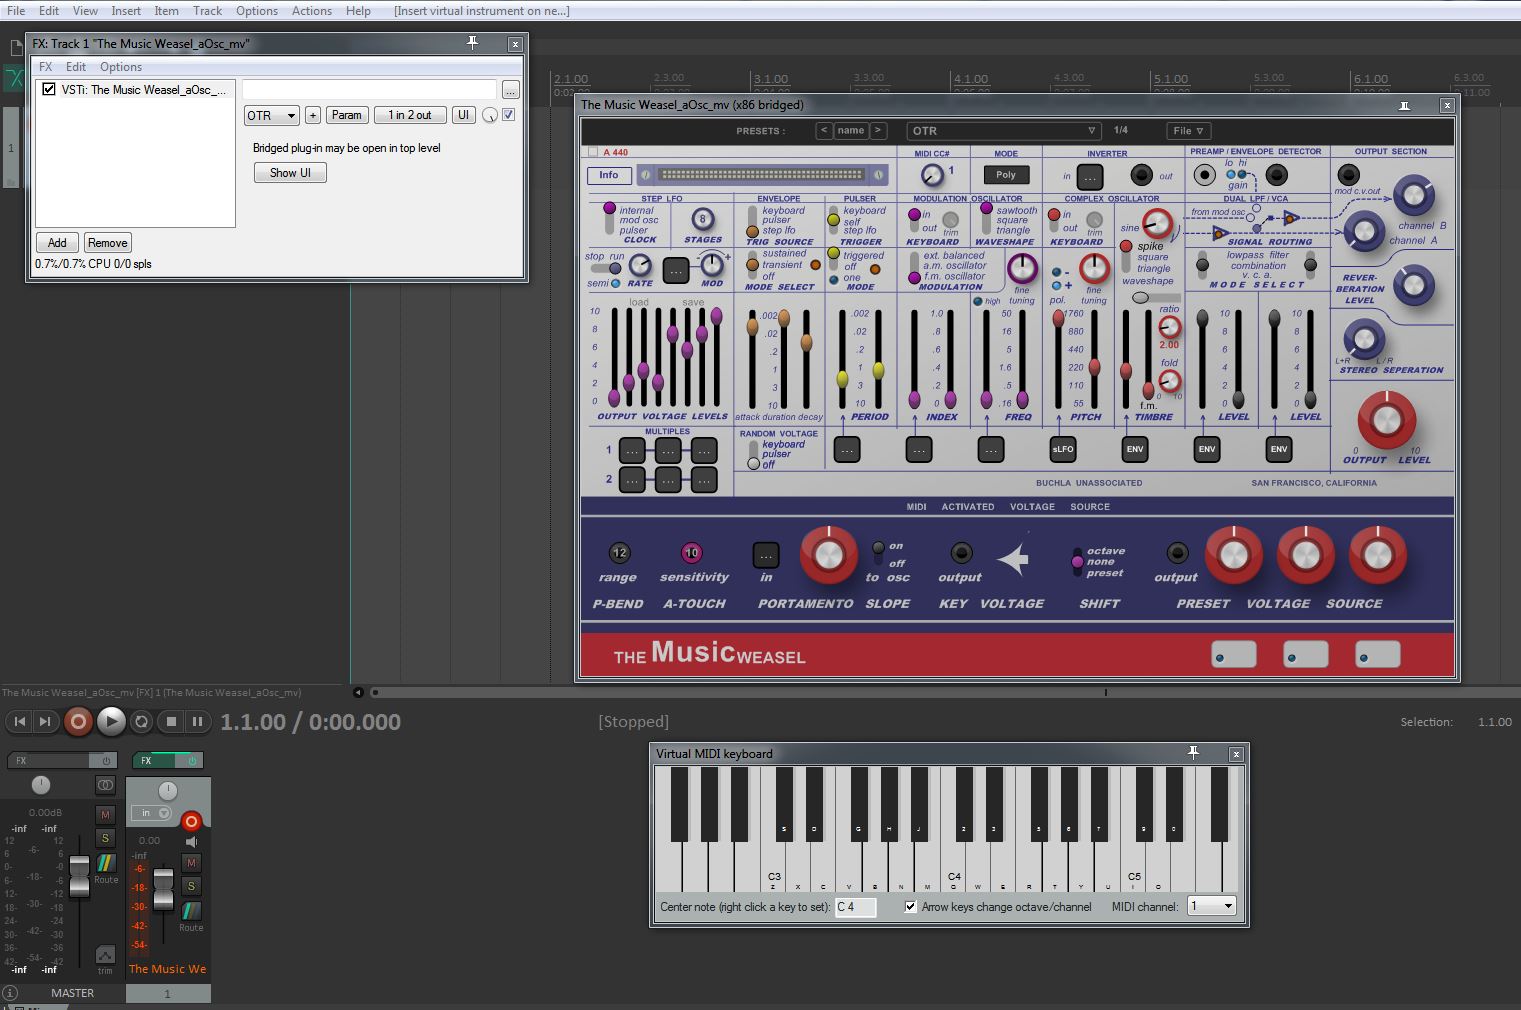Click the Step LFO Stages 8 knob
Screen dimensions: 1521x1010
(703, 219)
